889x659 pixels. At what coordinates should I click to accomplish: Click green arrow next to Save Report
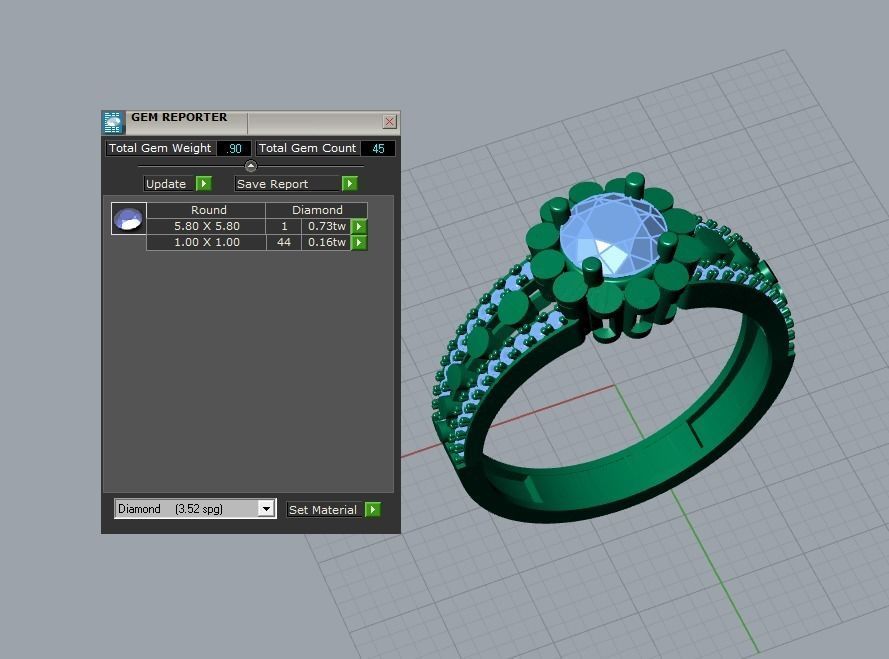click(350, 184)
